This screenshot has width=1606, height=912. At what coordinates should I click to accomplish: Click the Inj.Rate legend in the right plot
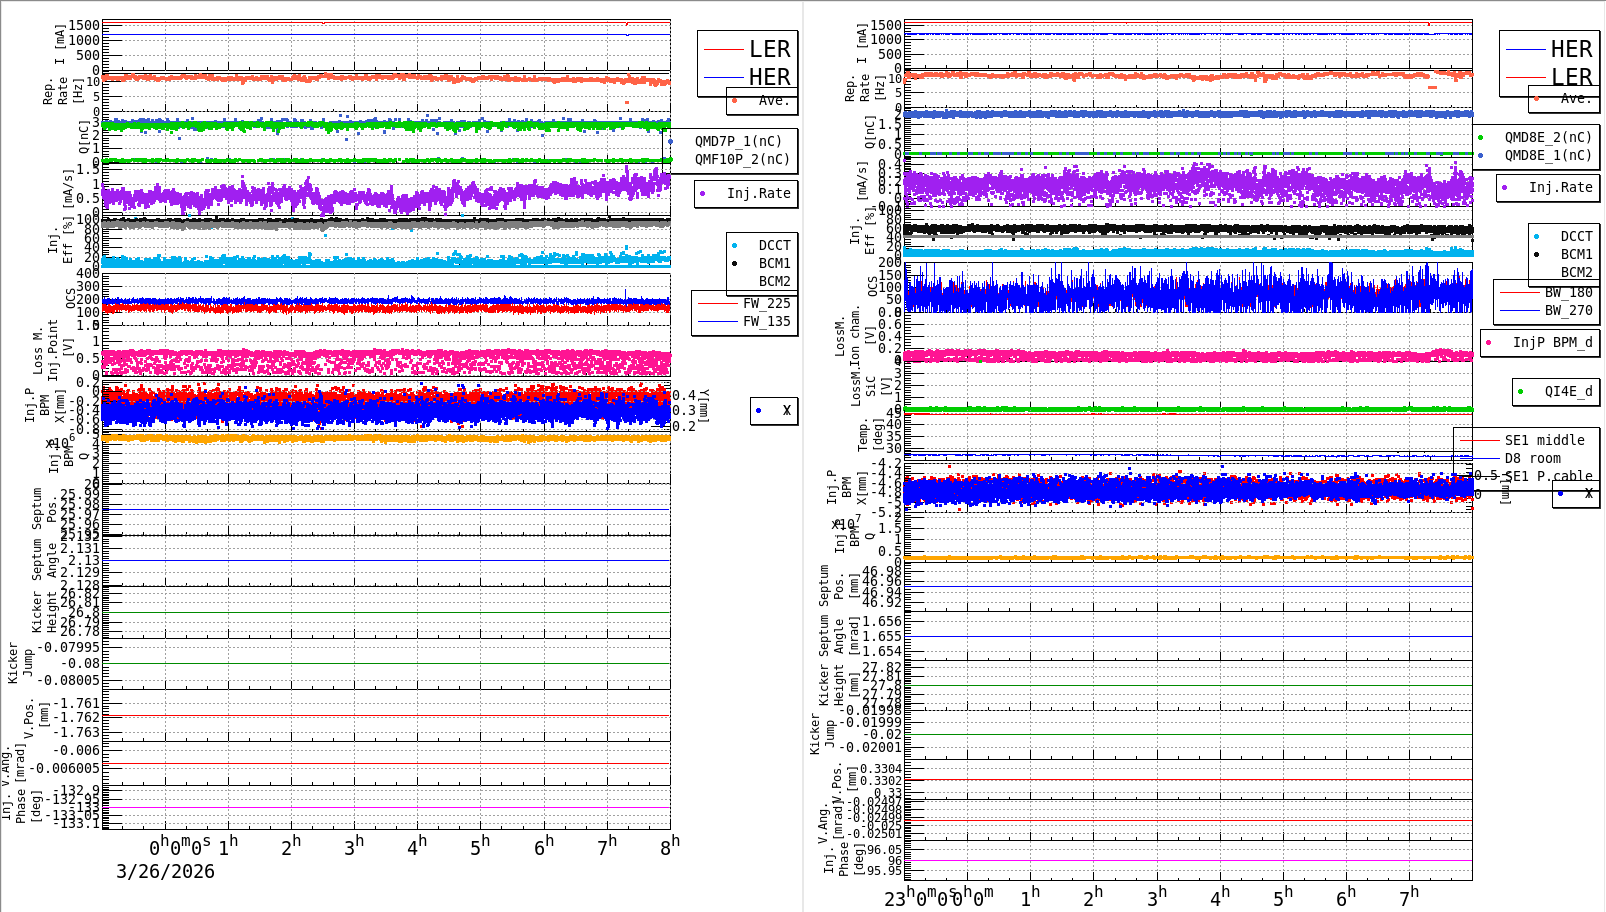pyautogui.click(x=1560, y=187)
